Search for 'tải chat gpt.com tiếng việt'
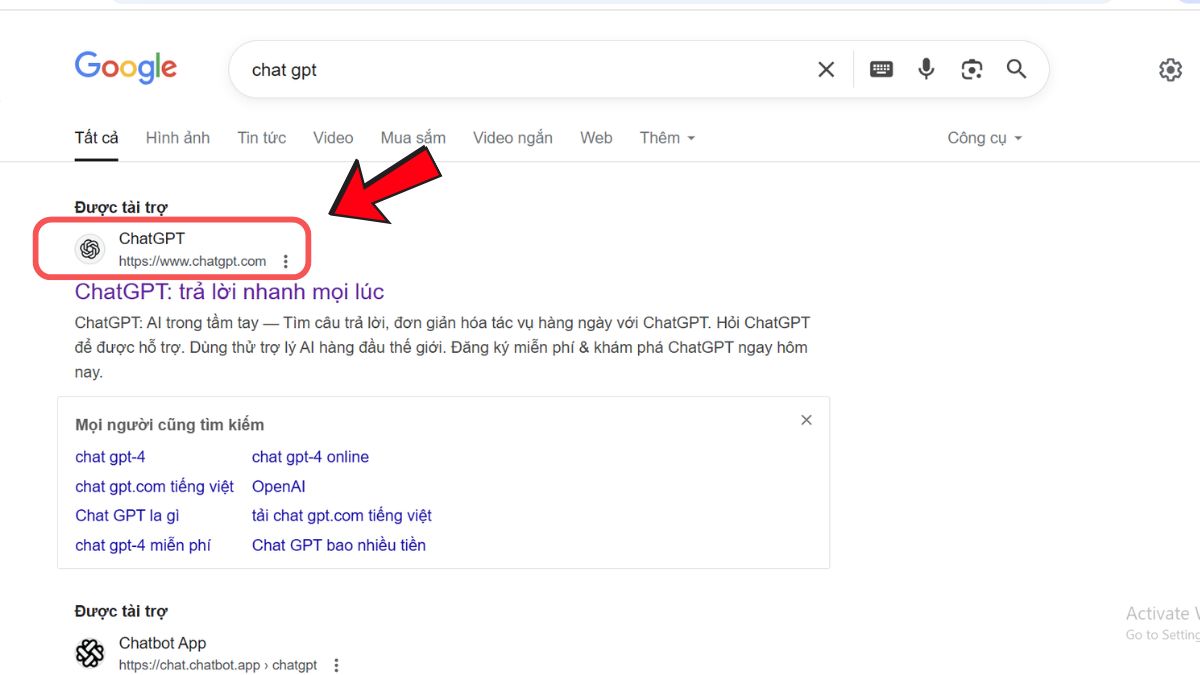The height and width of the screenshot is (675, 1200). (342, 516)
